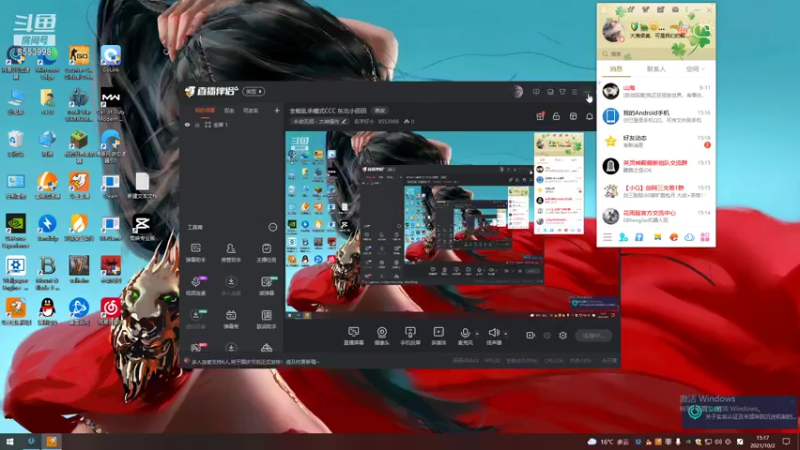Open skin shirt icon in streaming app
The image size is (800, 450).
562,92
